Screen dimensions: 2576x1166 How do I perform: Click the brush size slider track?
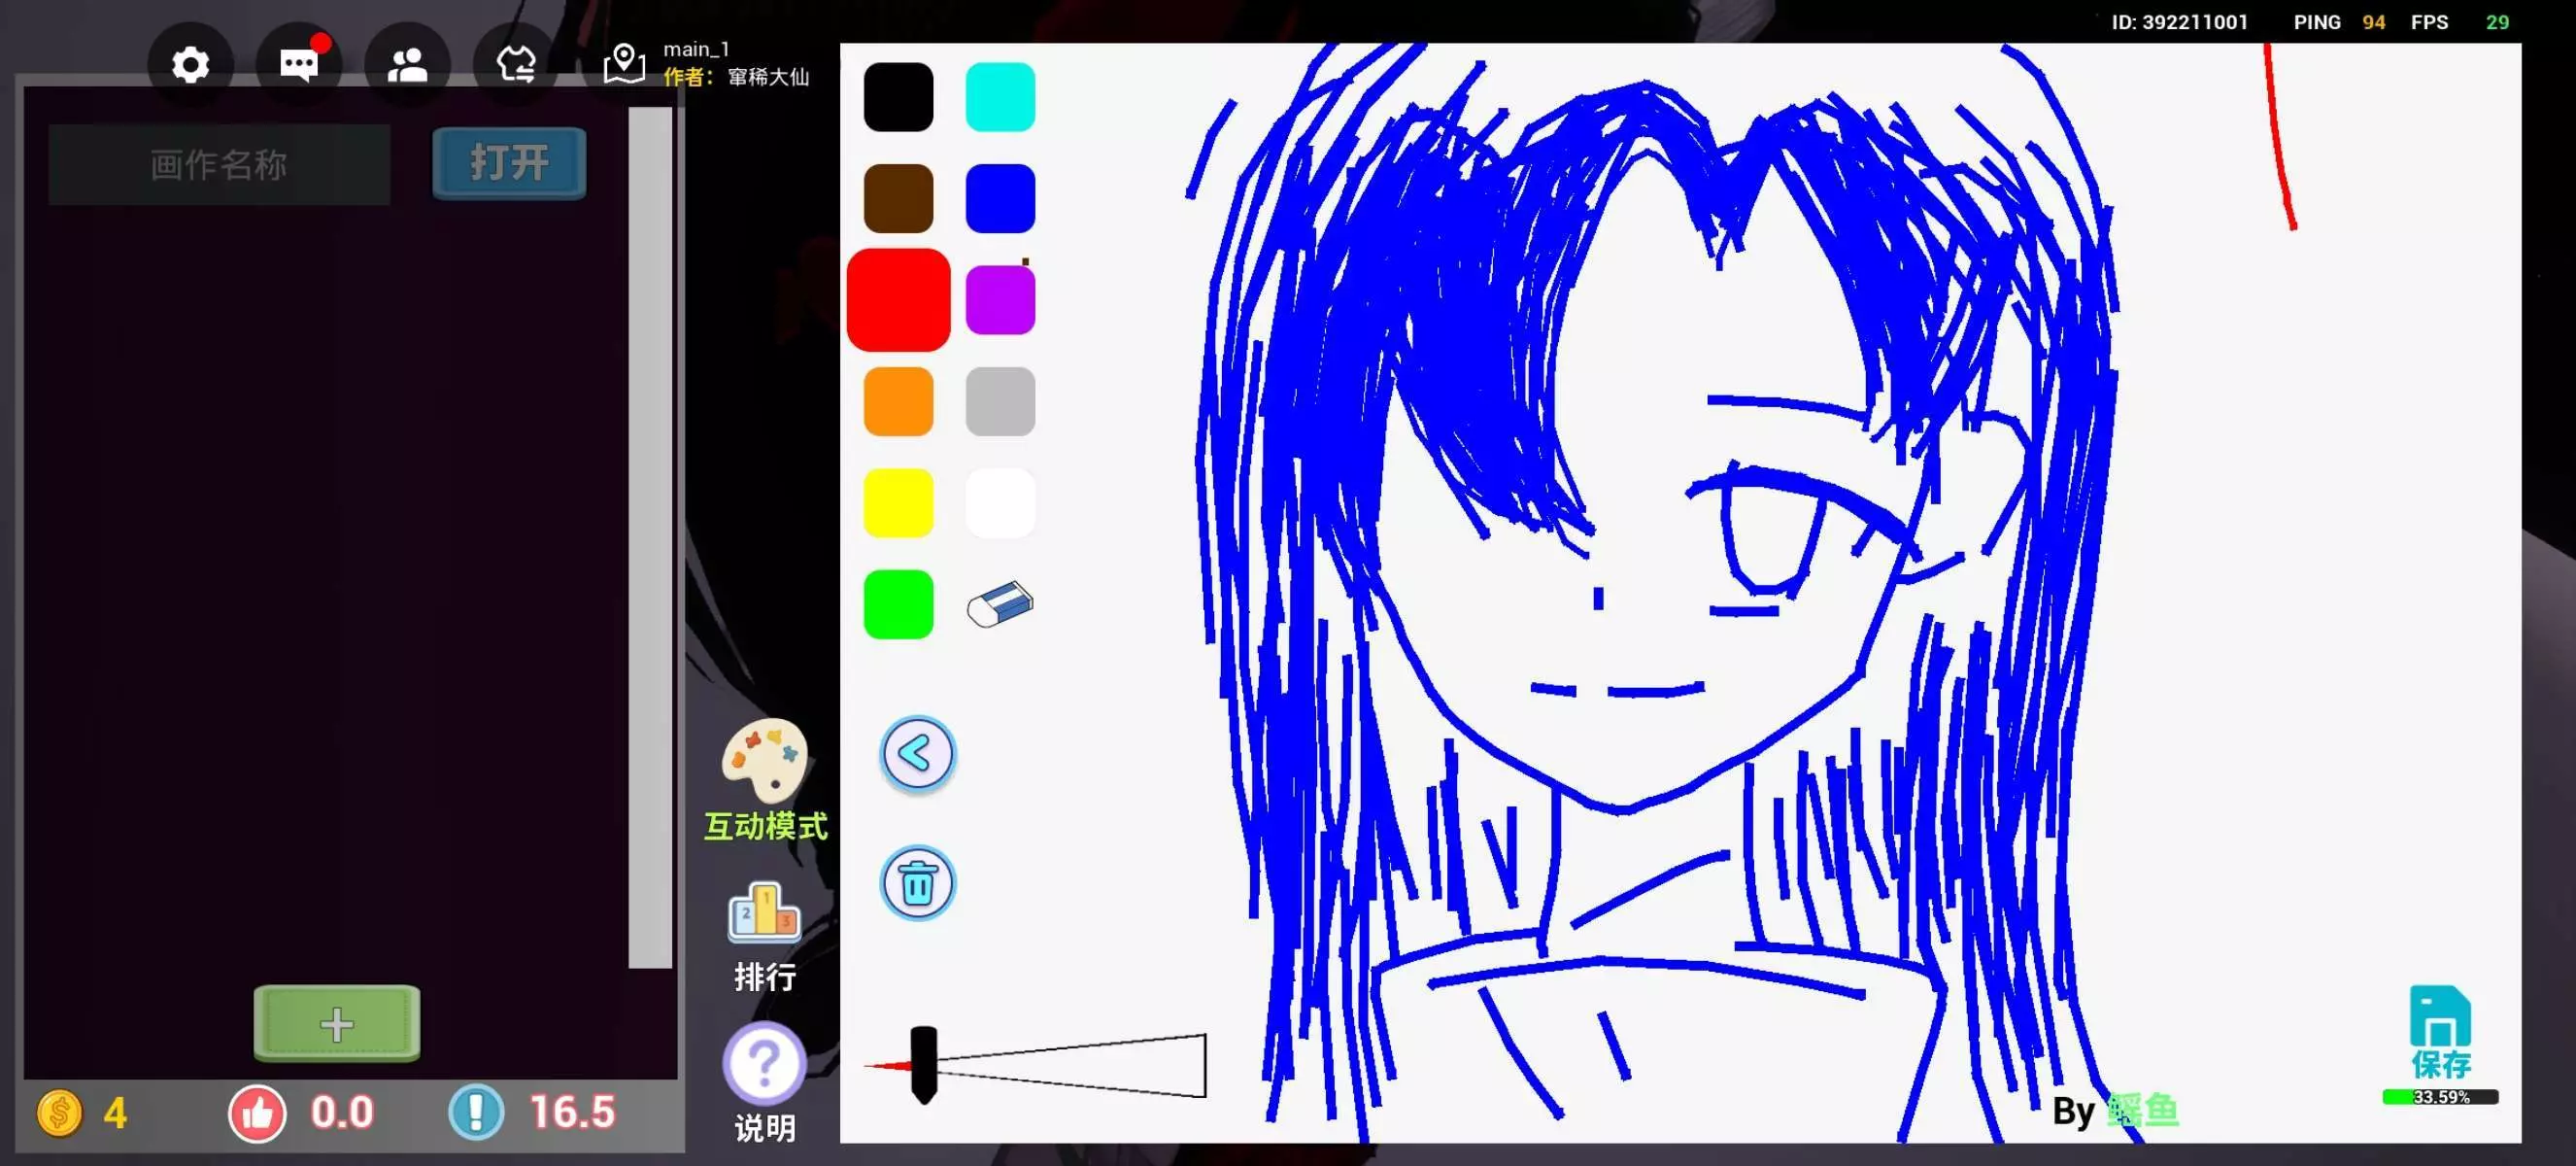tap(1070, 1066)
